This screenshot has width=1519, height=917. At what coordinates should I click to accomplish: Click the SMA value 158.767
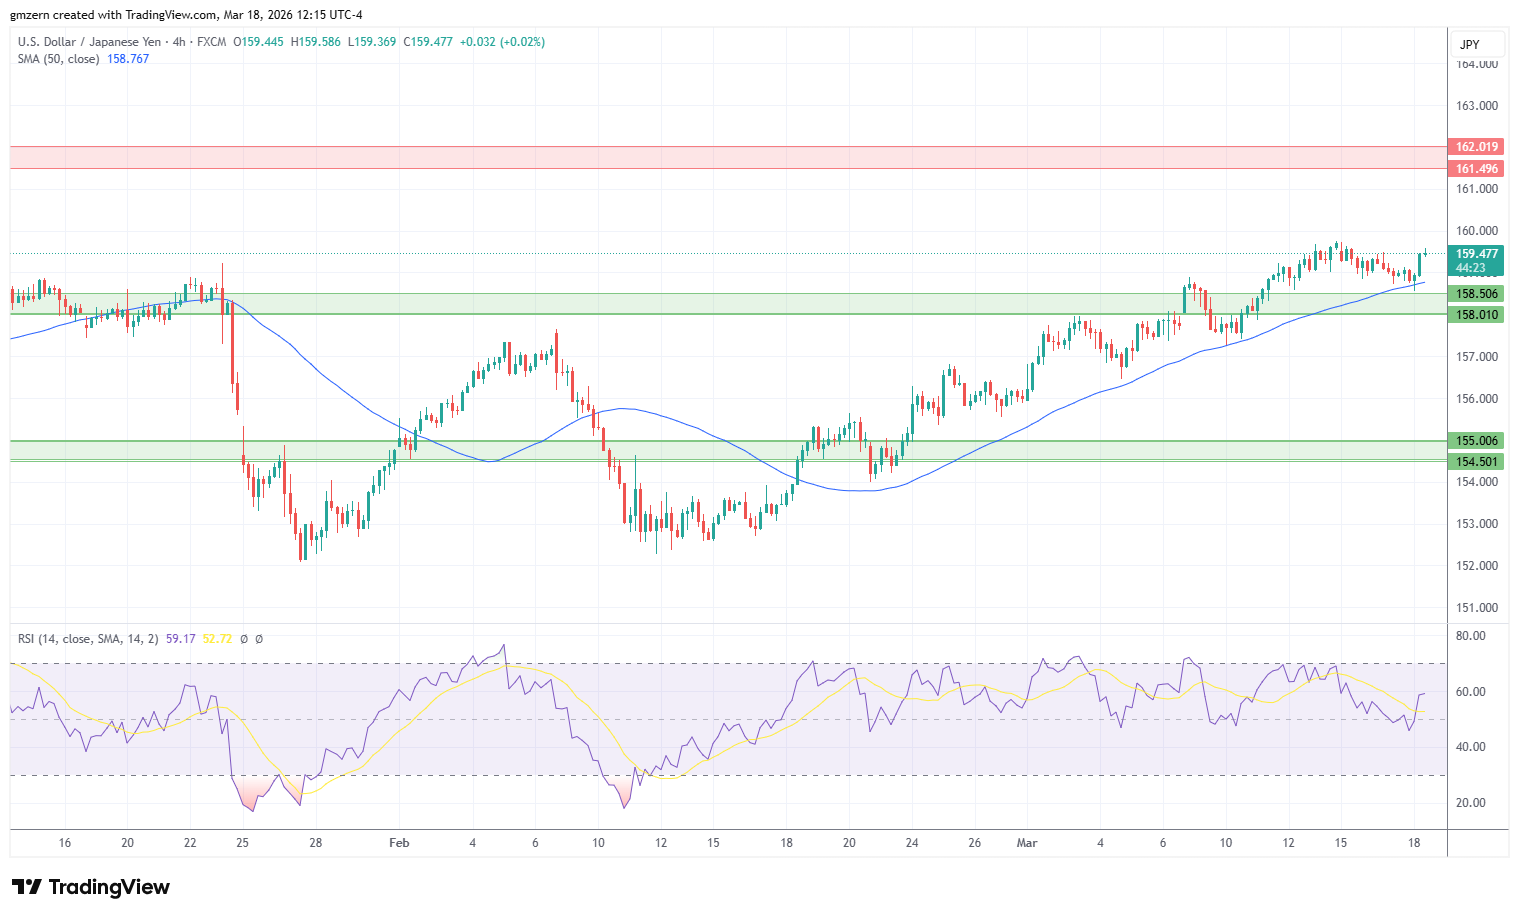click(x=128, y=59)
